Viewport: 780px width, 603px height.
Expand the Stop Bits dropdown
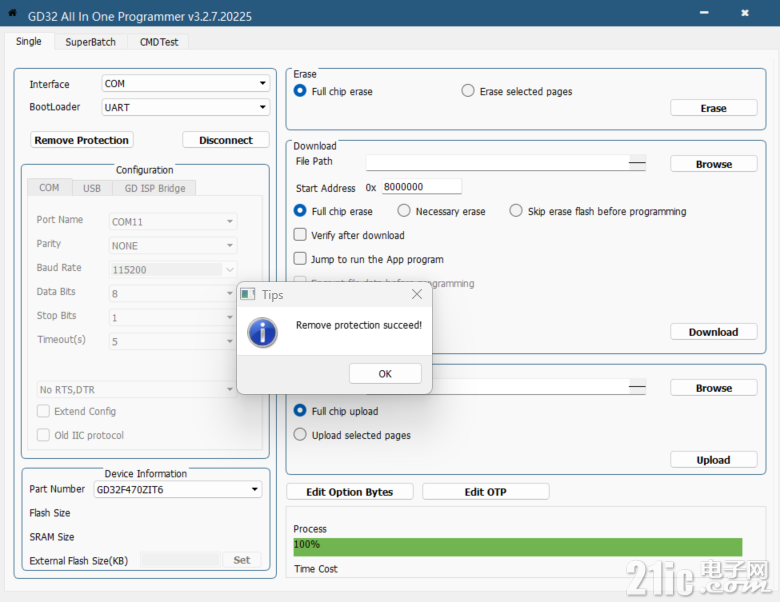(172, 317)
